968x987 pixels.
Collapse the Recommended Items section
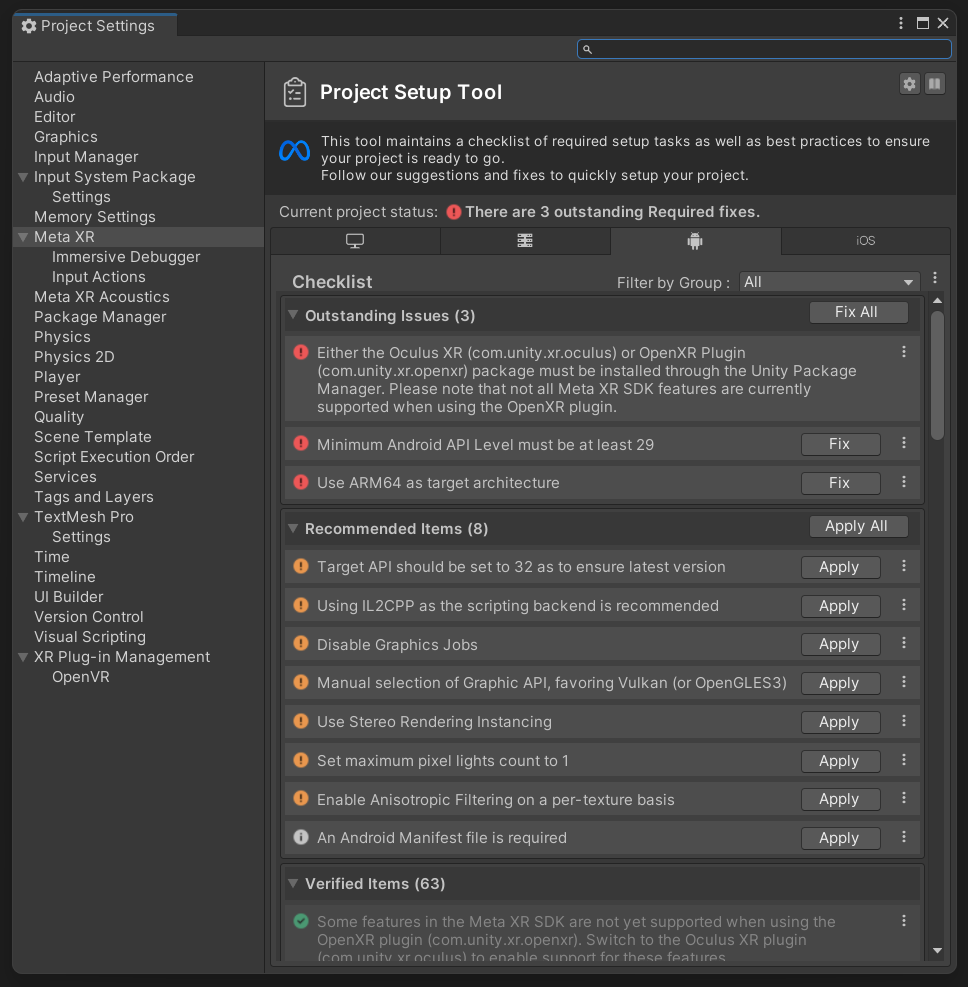(293, 528)
